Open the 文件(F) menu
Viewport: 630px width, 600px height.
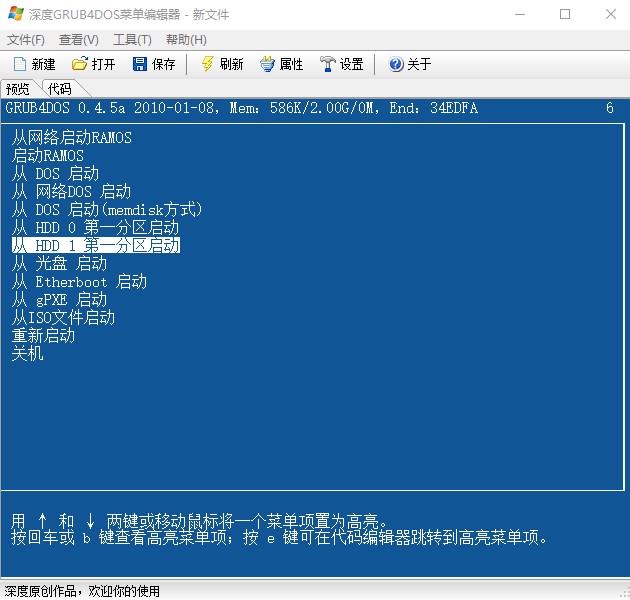26,40
